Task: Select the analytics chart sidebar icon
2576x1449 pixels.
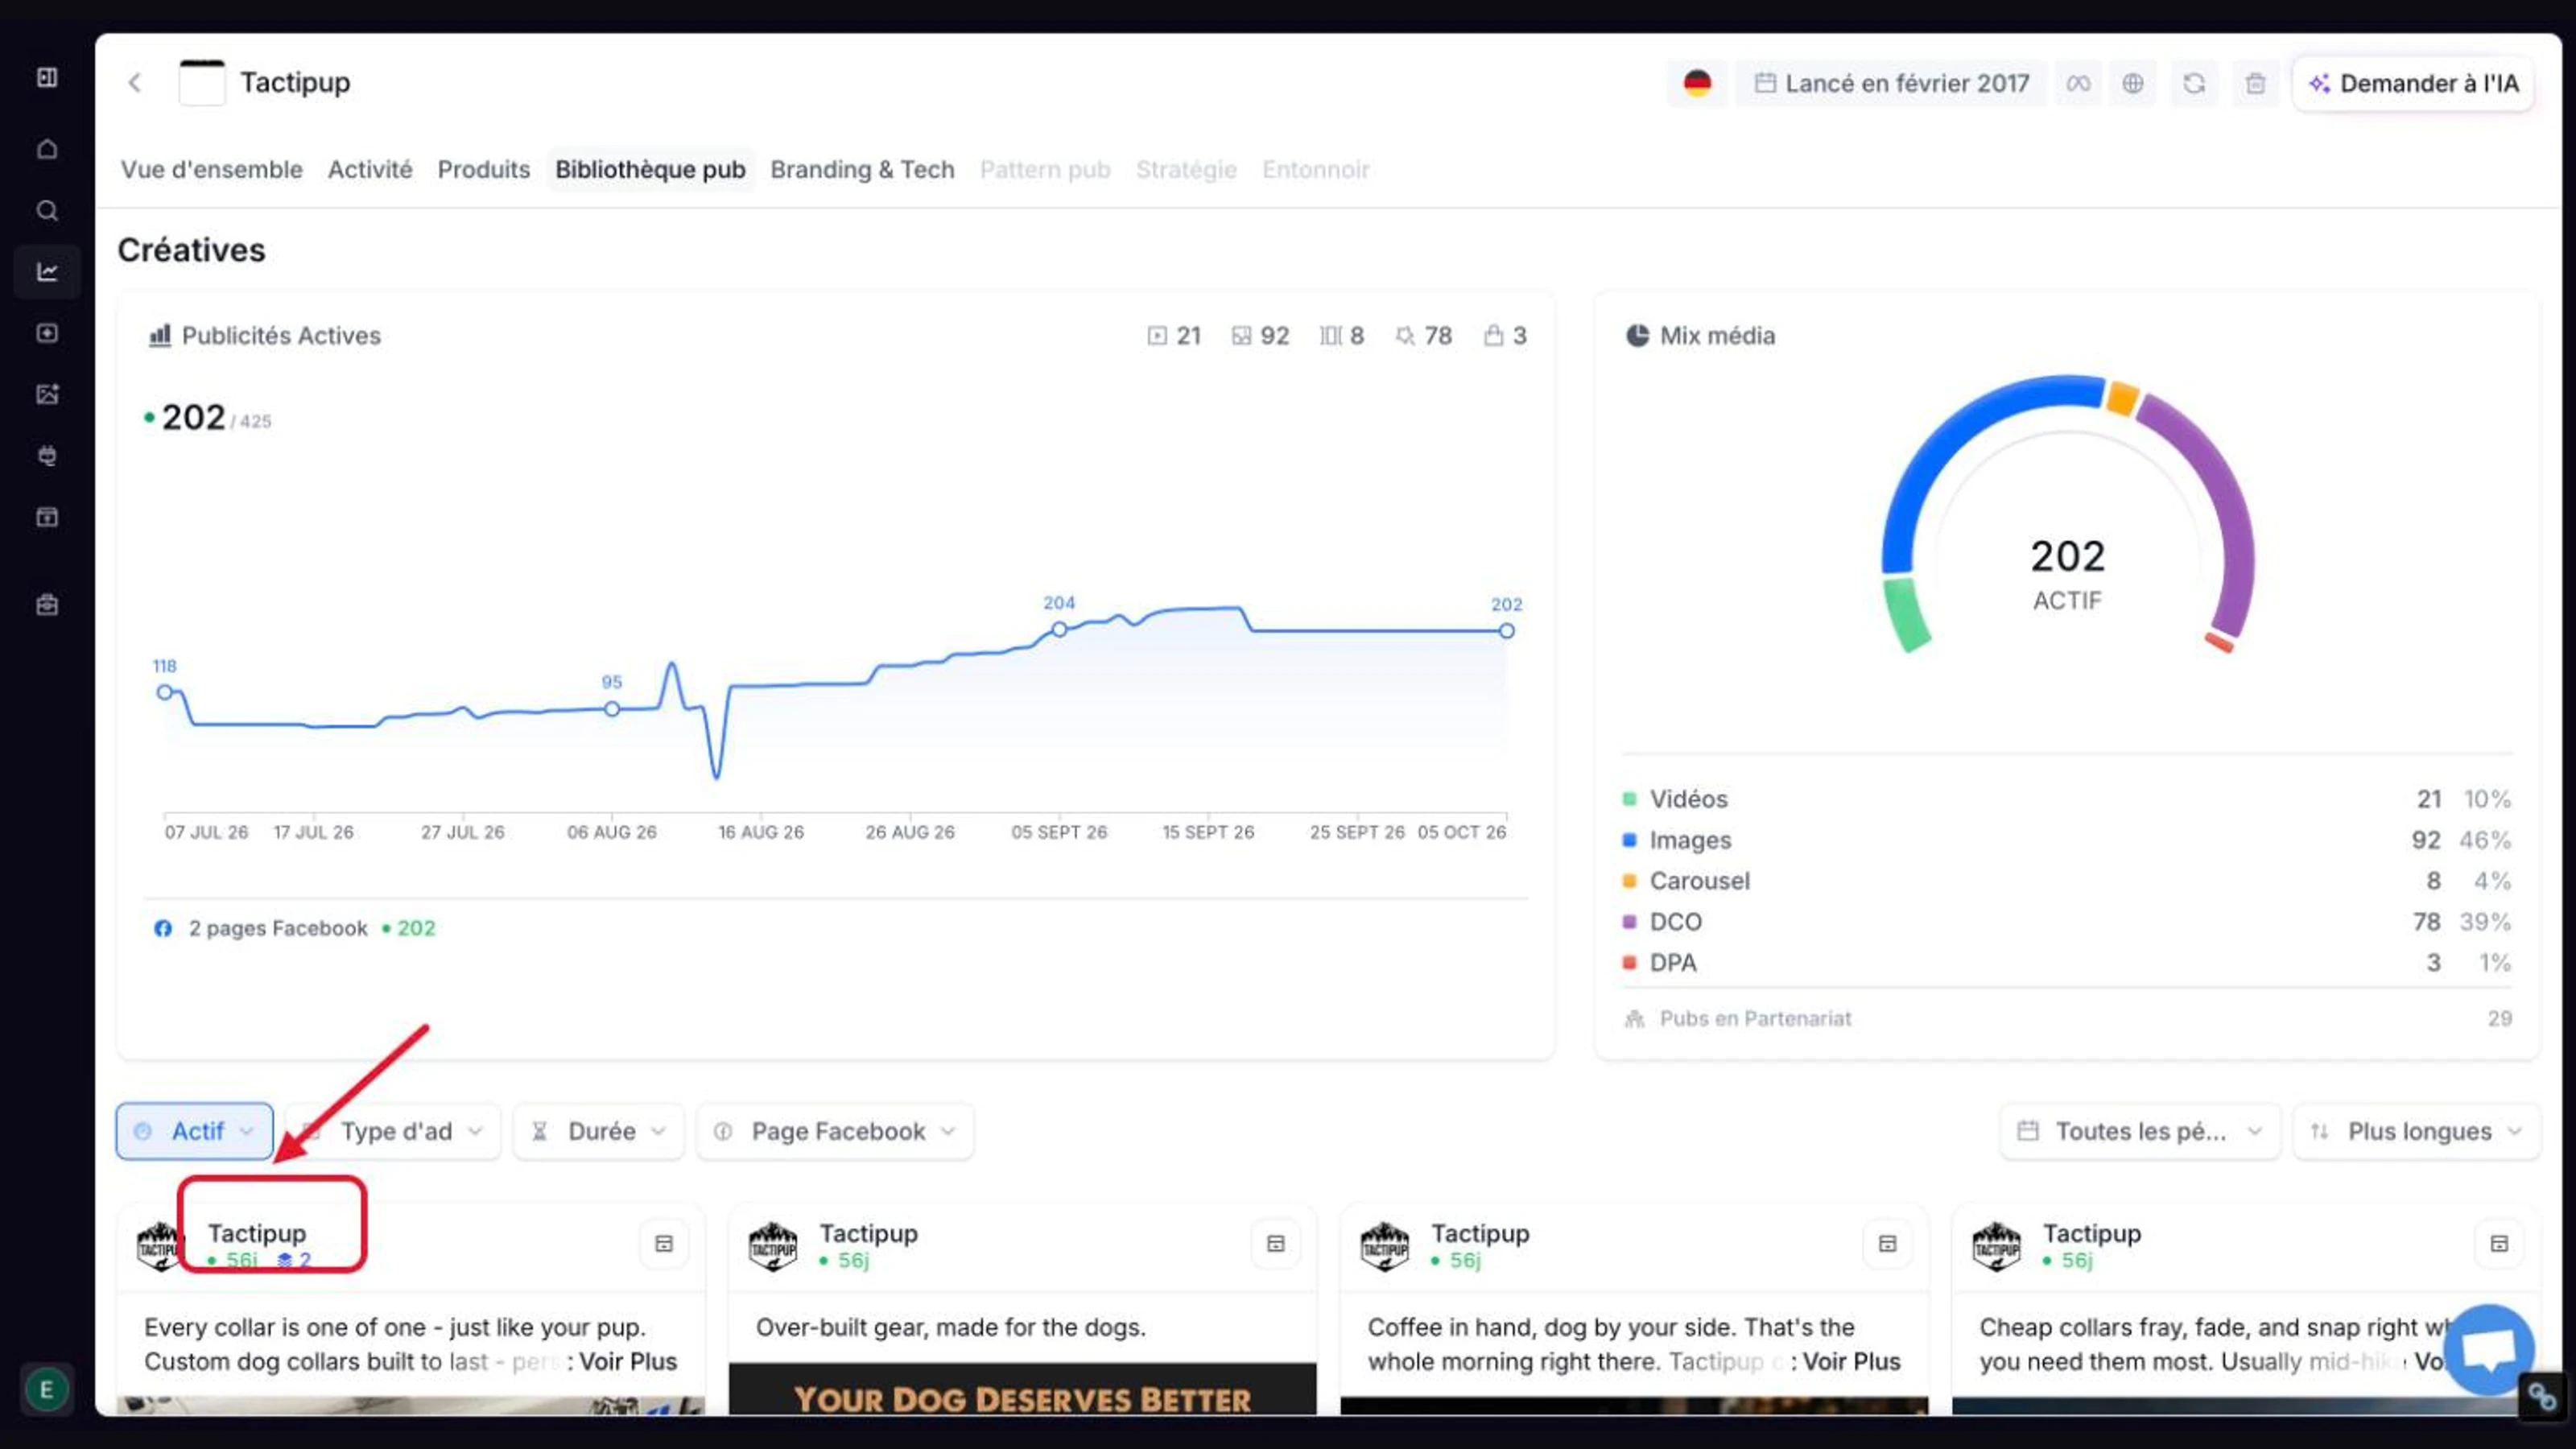Action: tap(47, 272)
